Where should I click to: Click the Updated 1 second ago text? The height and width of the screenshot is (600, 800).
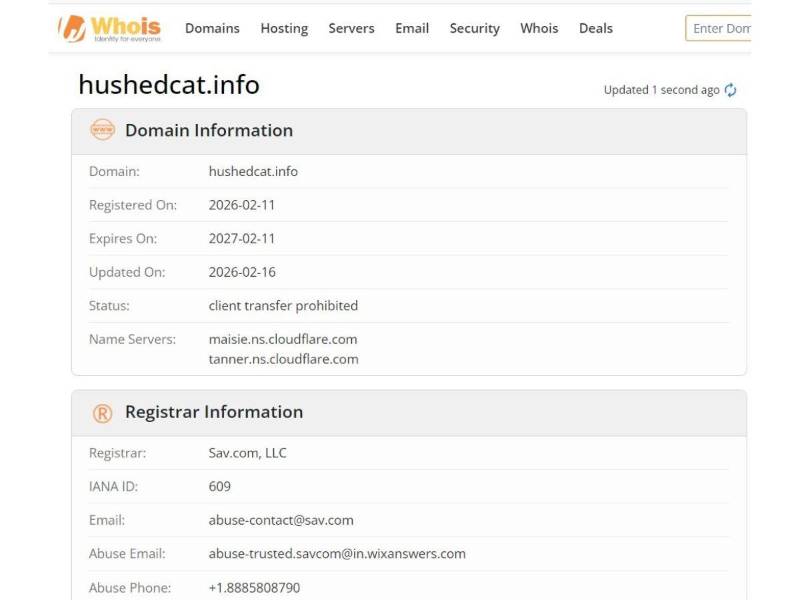(660, 90)
